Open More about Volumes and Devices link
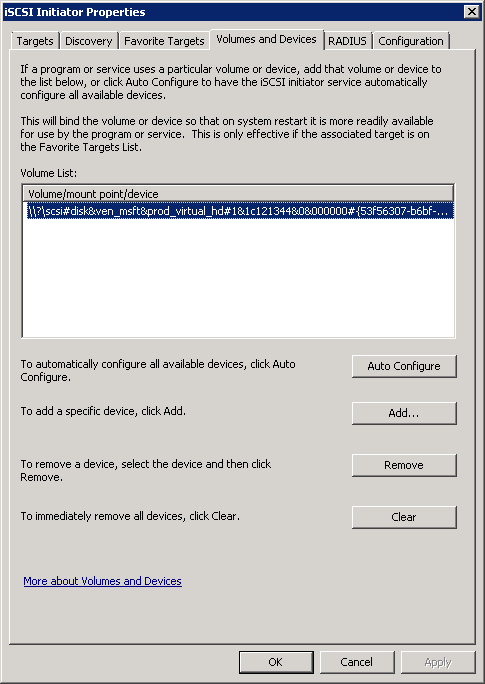The height and width of the screenshot is (684, 485). [x=102, y=581]
